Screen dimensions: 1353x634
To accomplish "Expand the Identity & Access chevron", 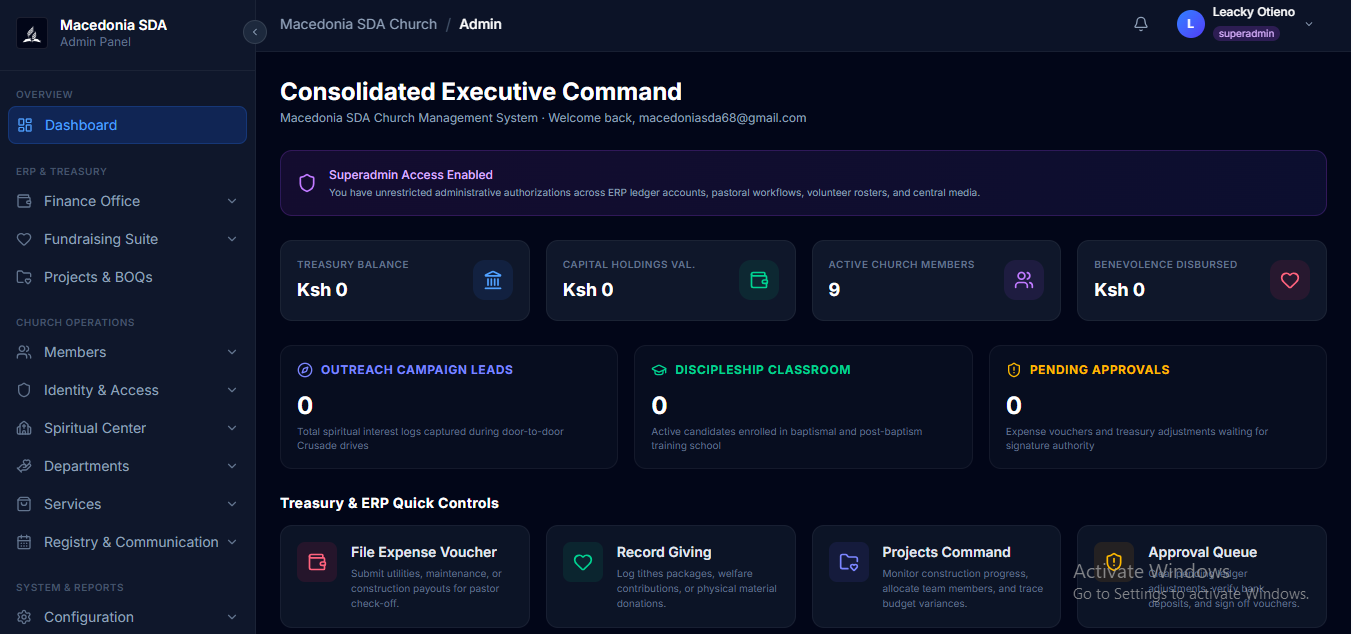I will [232, 390].
